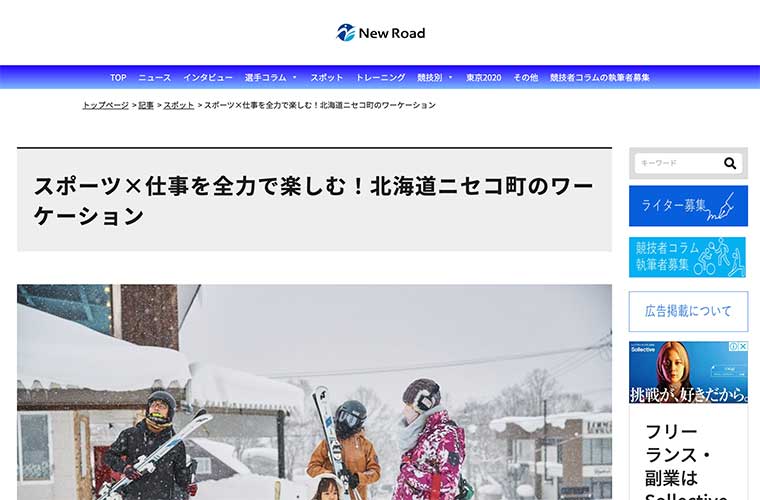This screenshot has width=760, height=500.
Task: Open the 競技者コラム執筆者募集 banner
Action: [x=687, y=257]
